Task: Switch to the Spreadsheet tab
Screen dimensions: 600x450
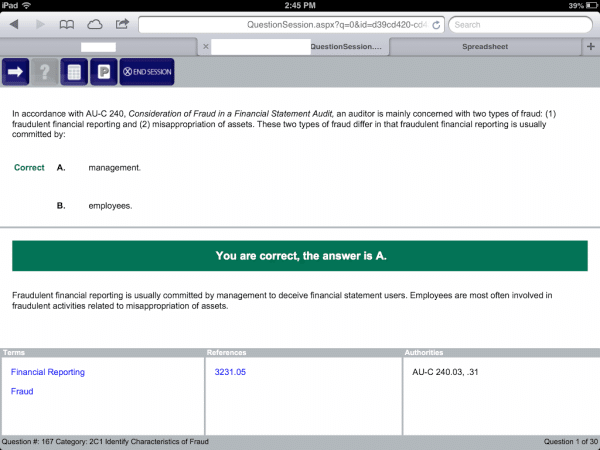Action: pyautogui.click(x=485, y=47)
